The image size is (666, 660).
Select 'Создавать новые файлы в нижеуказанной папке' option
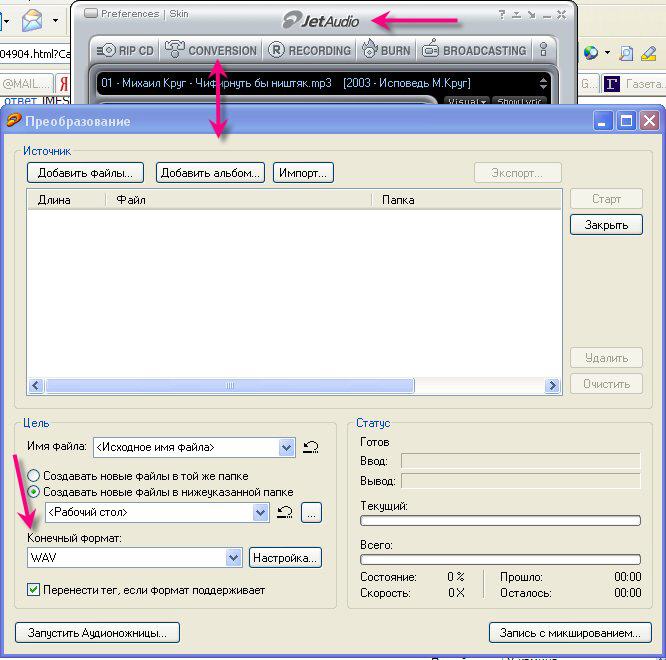[x=34, y=492]
